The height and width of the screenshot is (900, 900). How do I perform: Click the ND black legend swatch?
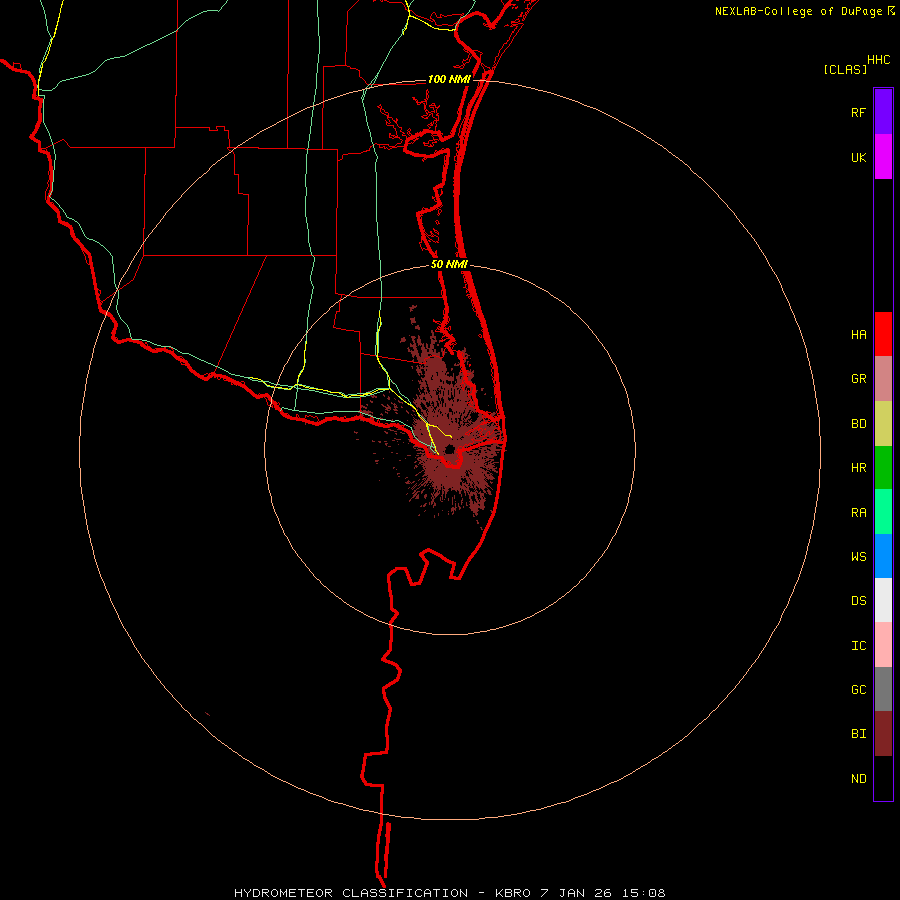pos(883,778)
